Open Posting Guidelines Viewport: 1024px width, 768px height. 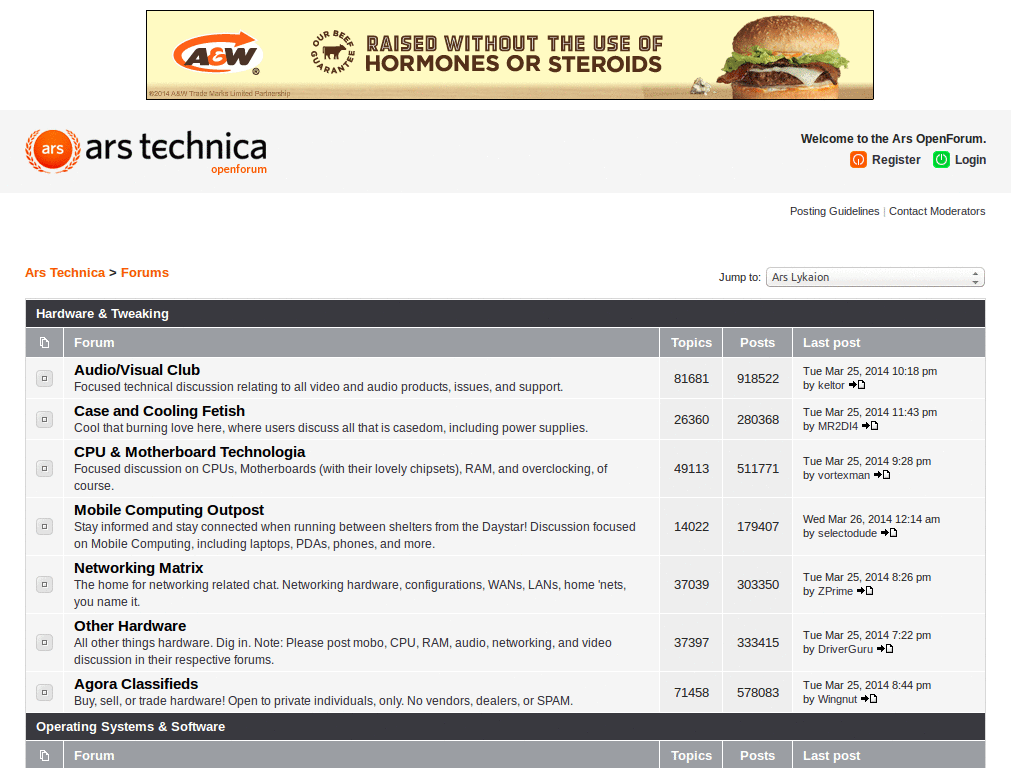tap(835, 211)
